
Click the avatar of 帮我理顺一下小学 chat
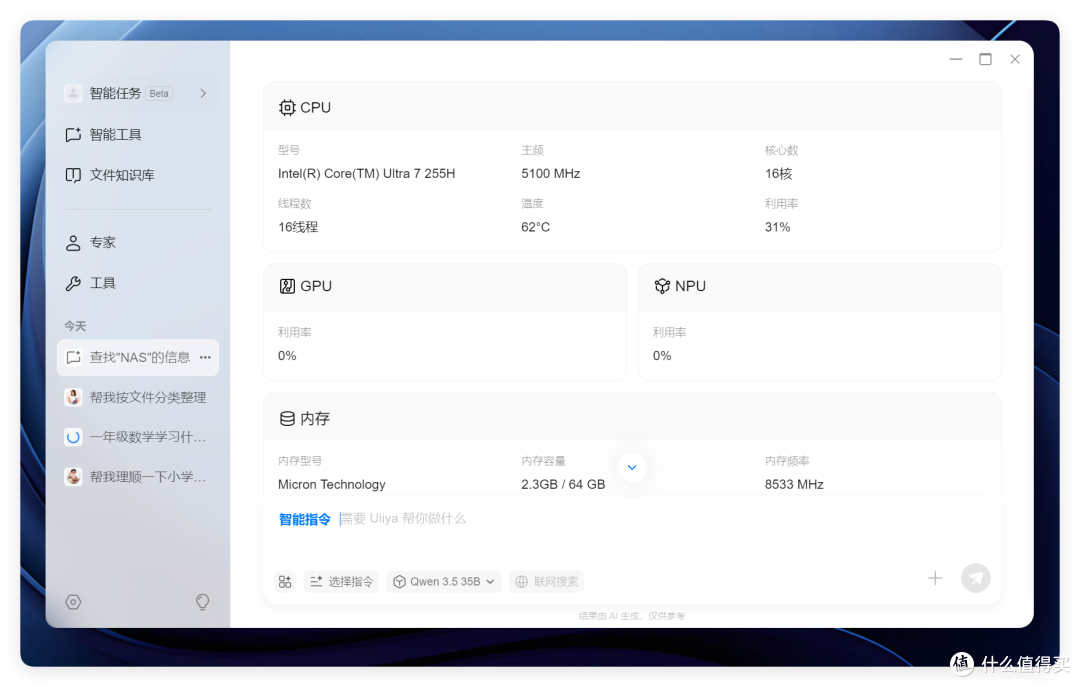[x=73, y=477]
